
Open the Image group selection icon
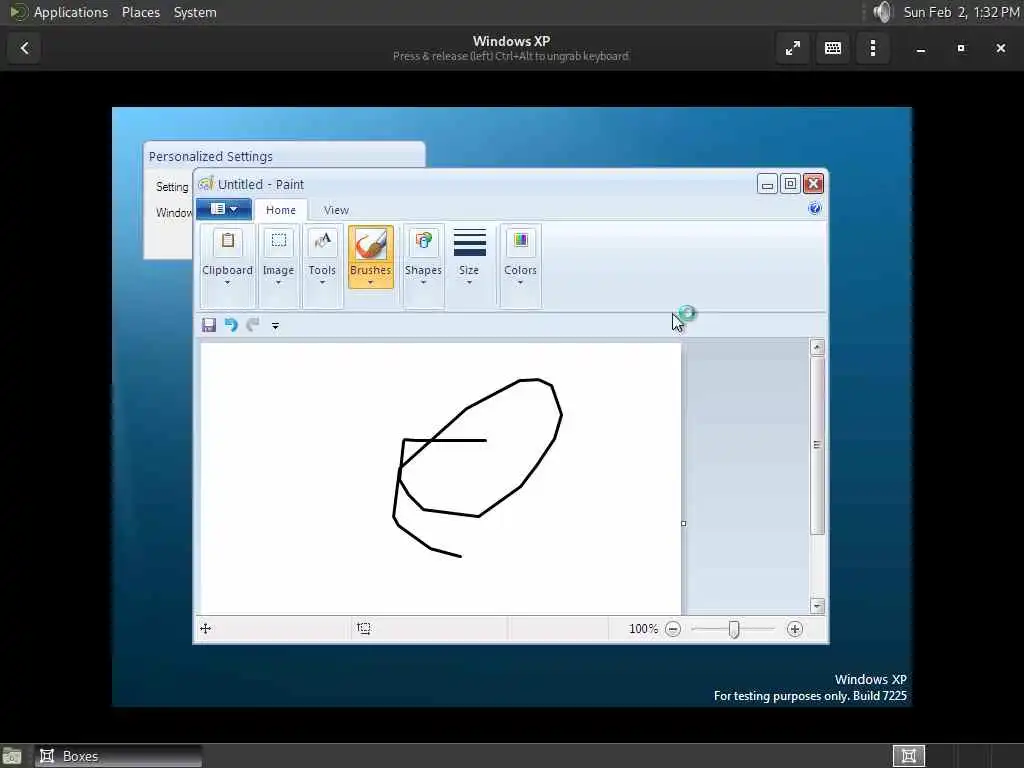[x=279, y=241]
